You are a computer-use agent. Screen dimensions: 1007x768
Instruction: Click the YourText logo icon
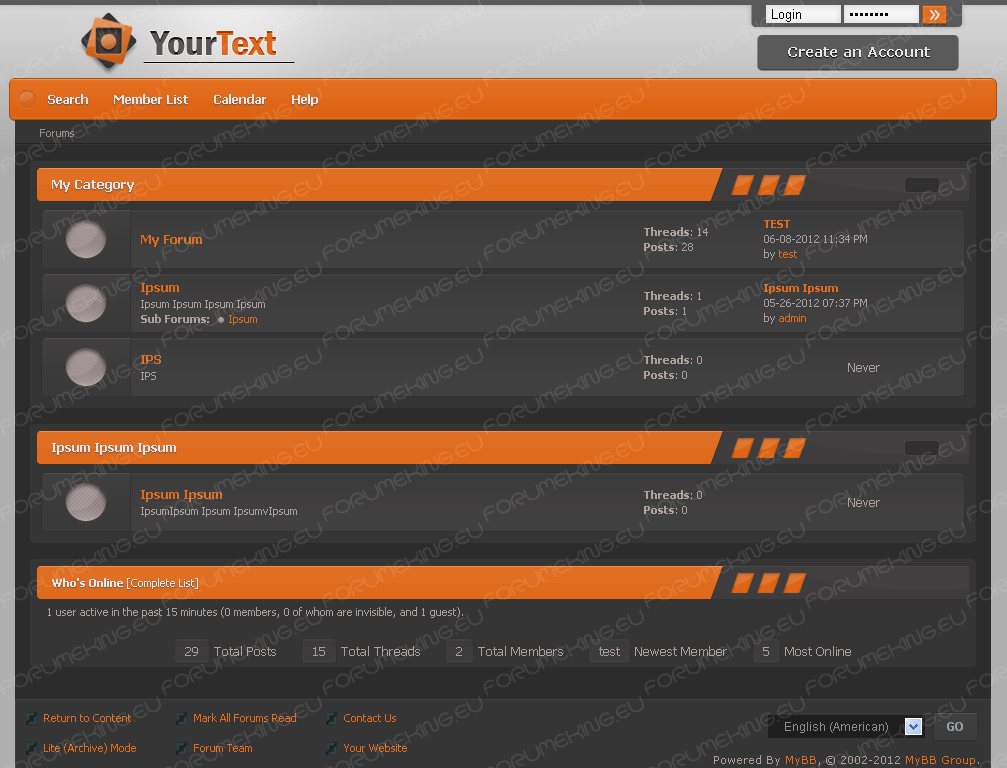pos(108,41)
